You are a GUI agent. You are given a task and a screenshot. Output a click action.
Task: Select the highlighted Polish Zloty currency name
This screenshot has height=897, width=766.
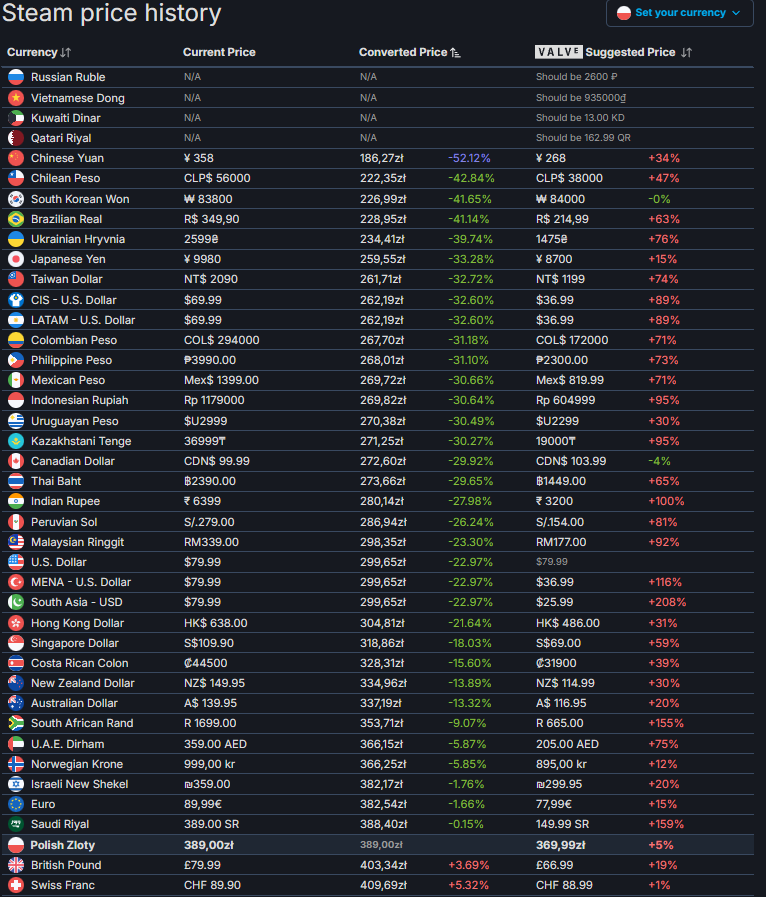point(62,845)
